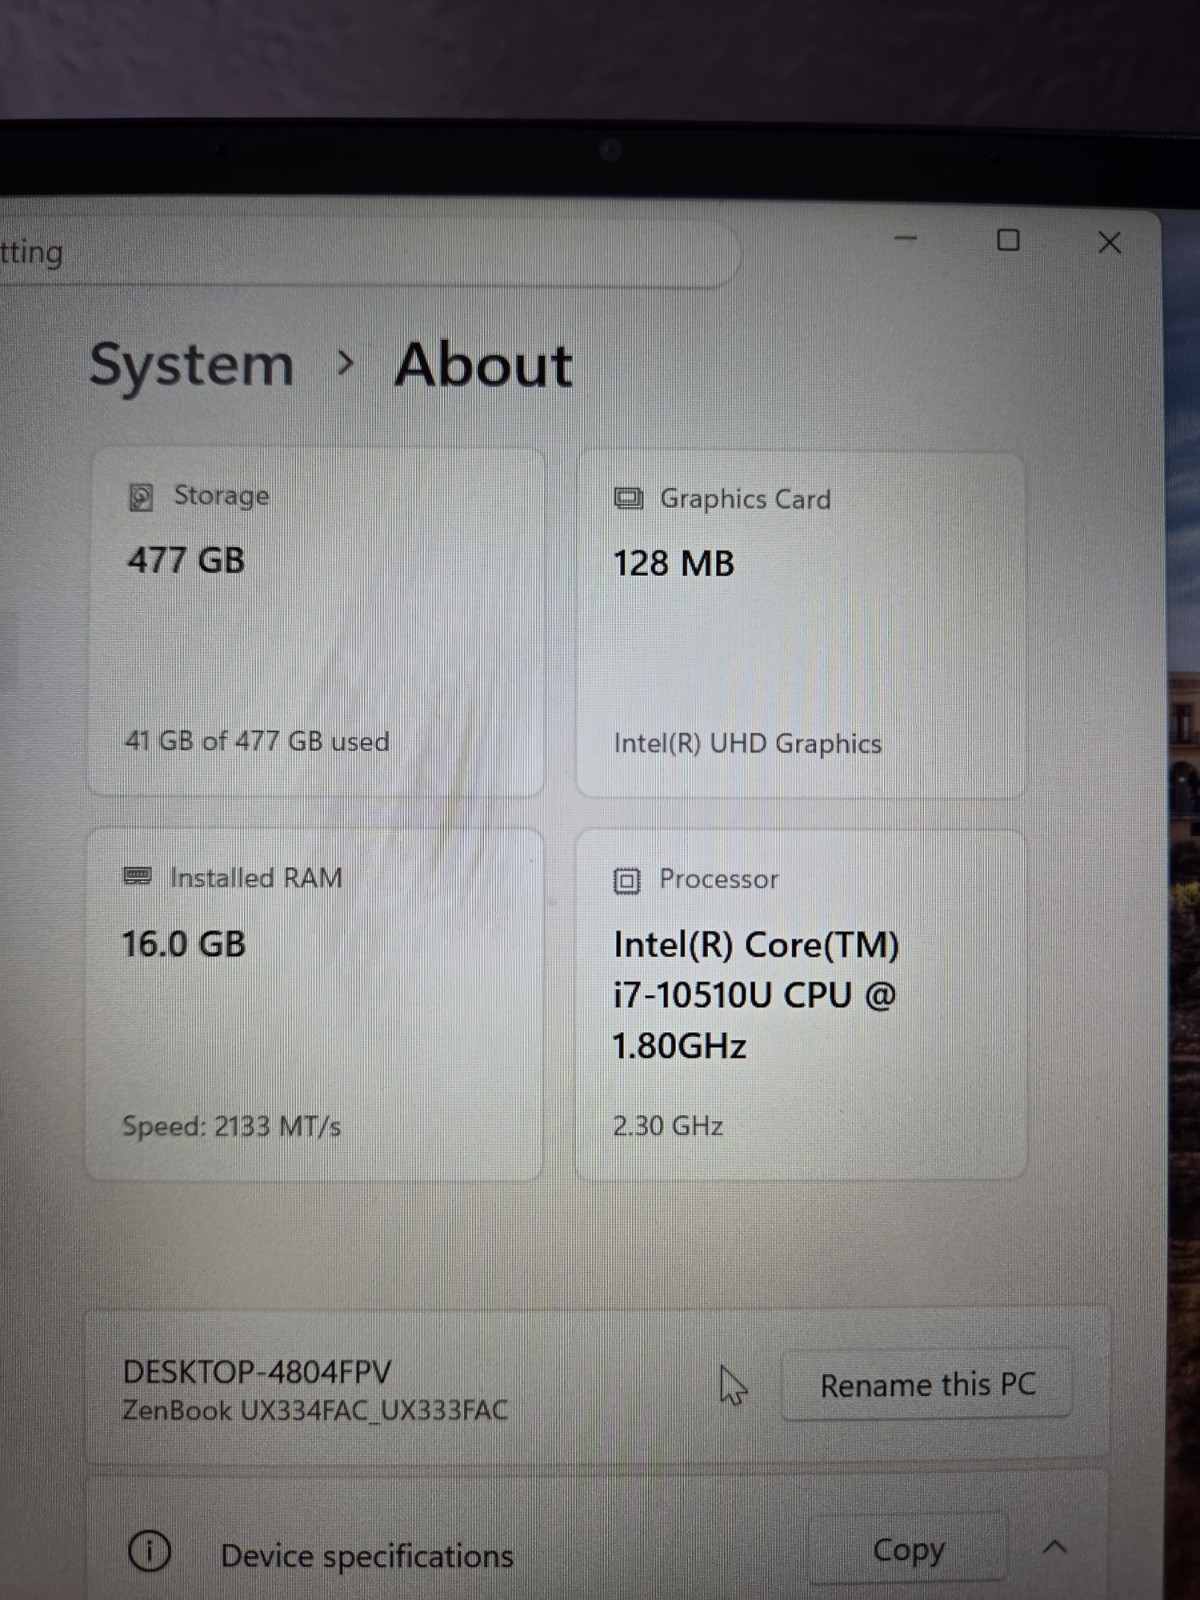1200x1600 pixels.
Task: Click the Device specifications info icon
Action: coord(149,1552)
